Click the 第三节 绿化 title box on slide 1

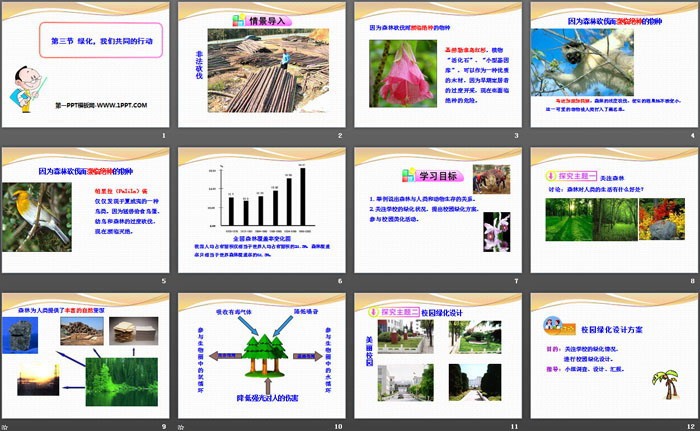[x=99, y=40]
